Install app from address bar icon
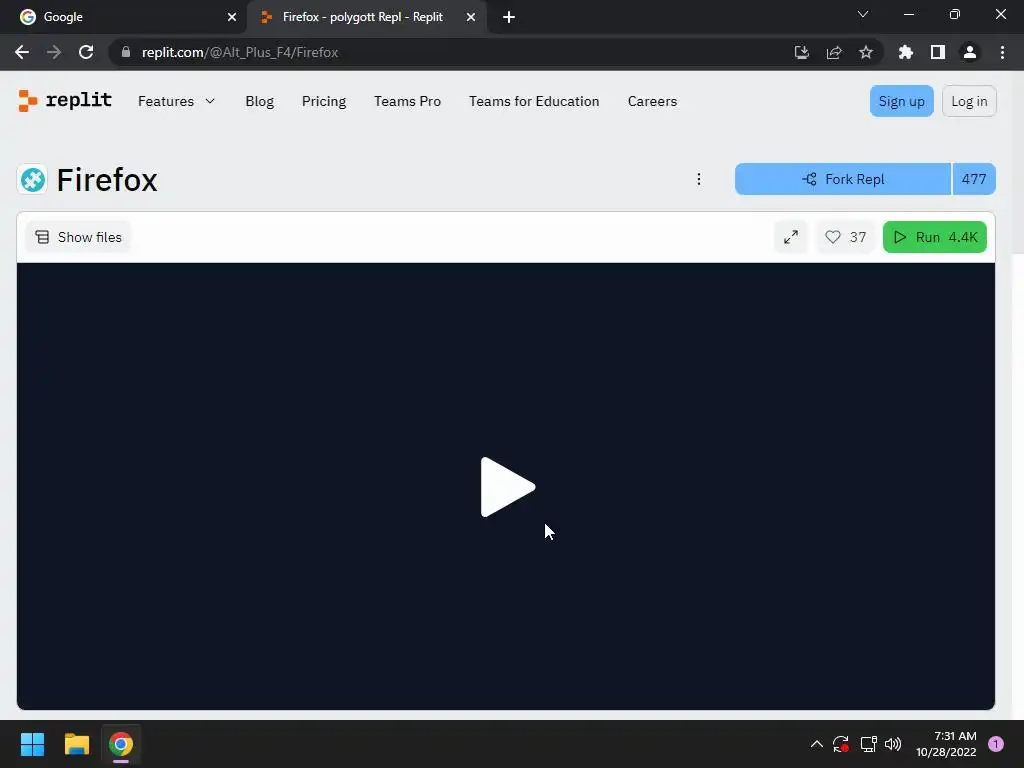The image size is (1024, 768). [x=801, y=52]
